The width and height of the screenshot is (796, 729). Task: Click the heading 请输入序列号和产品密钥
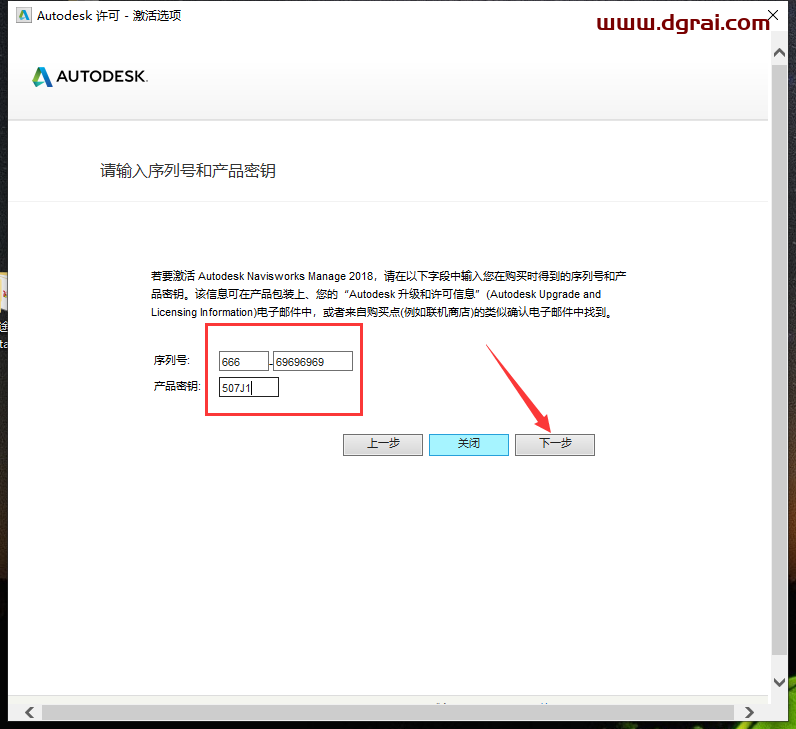(188, 171)
